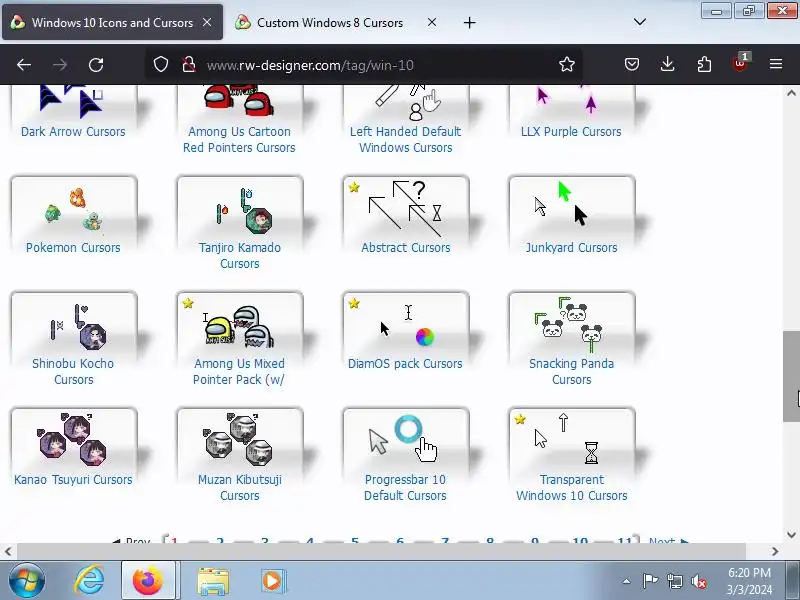Open Abstract Cursors link

coord(406,247)
